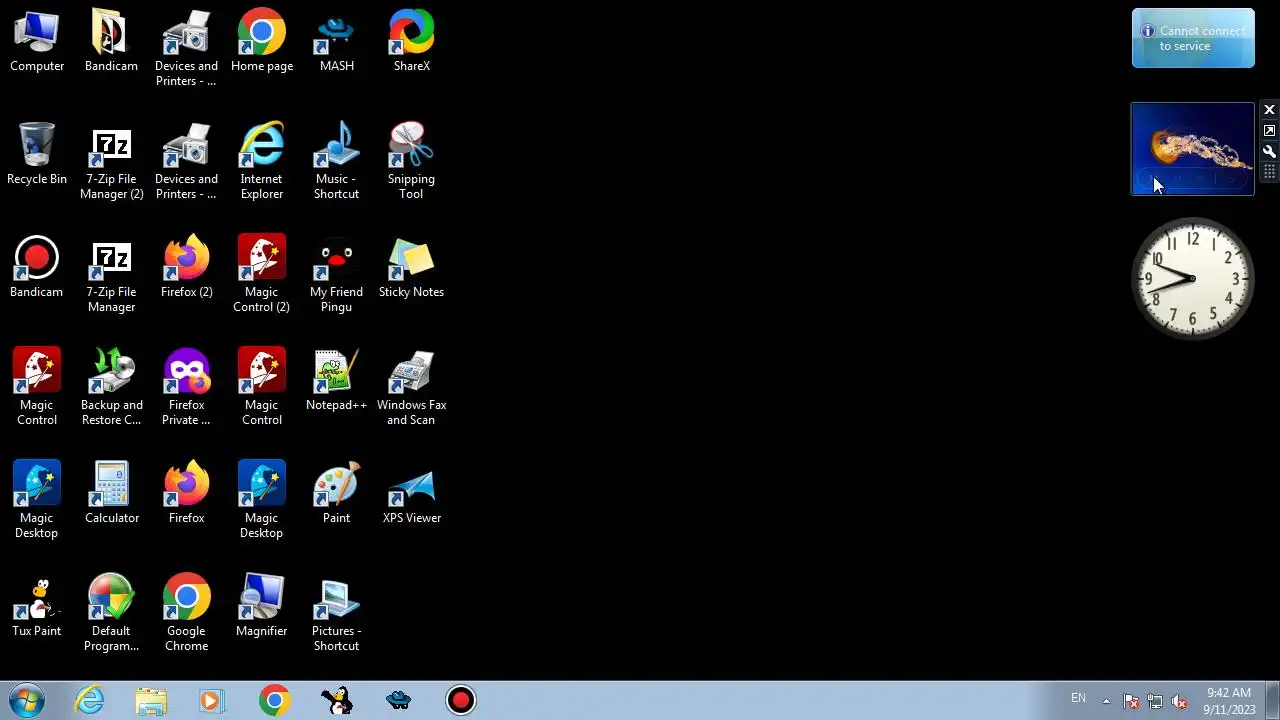Select the plain Firefox shortcut

(186, 494)
